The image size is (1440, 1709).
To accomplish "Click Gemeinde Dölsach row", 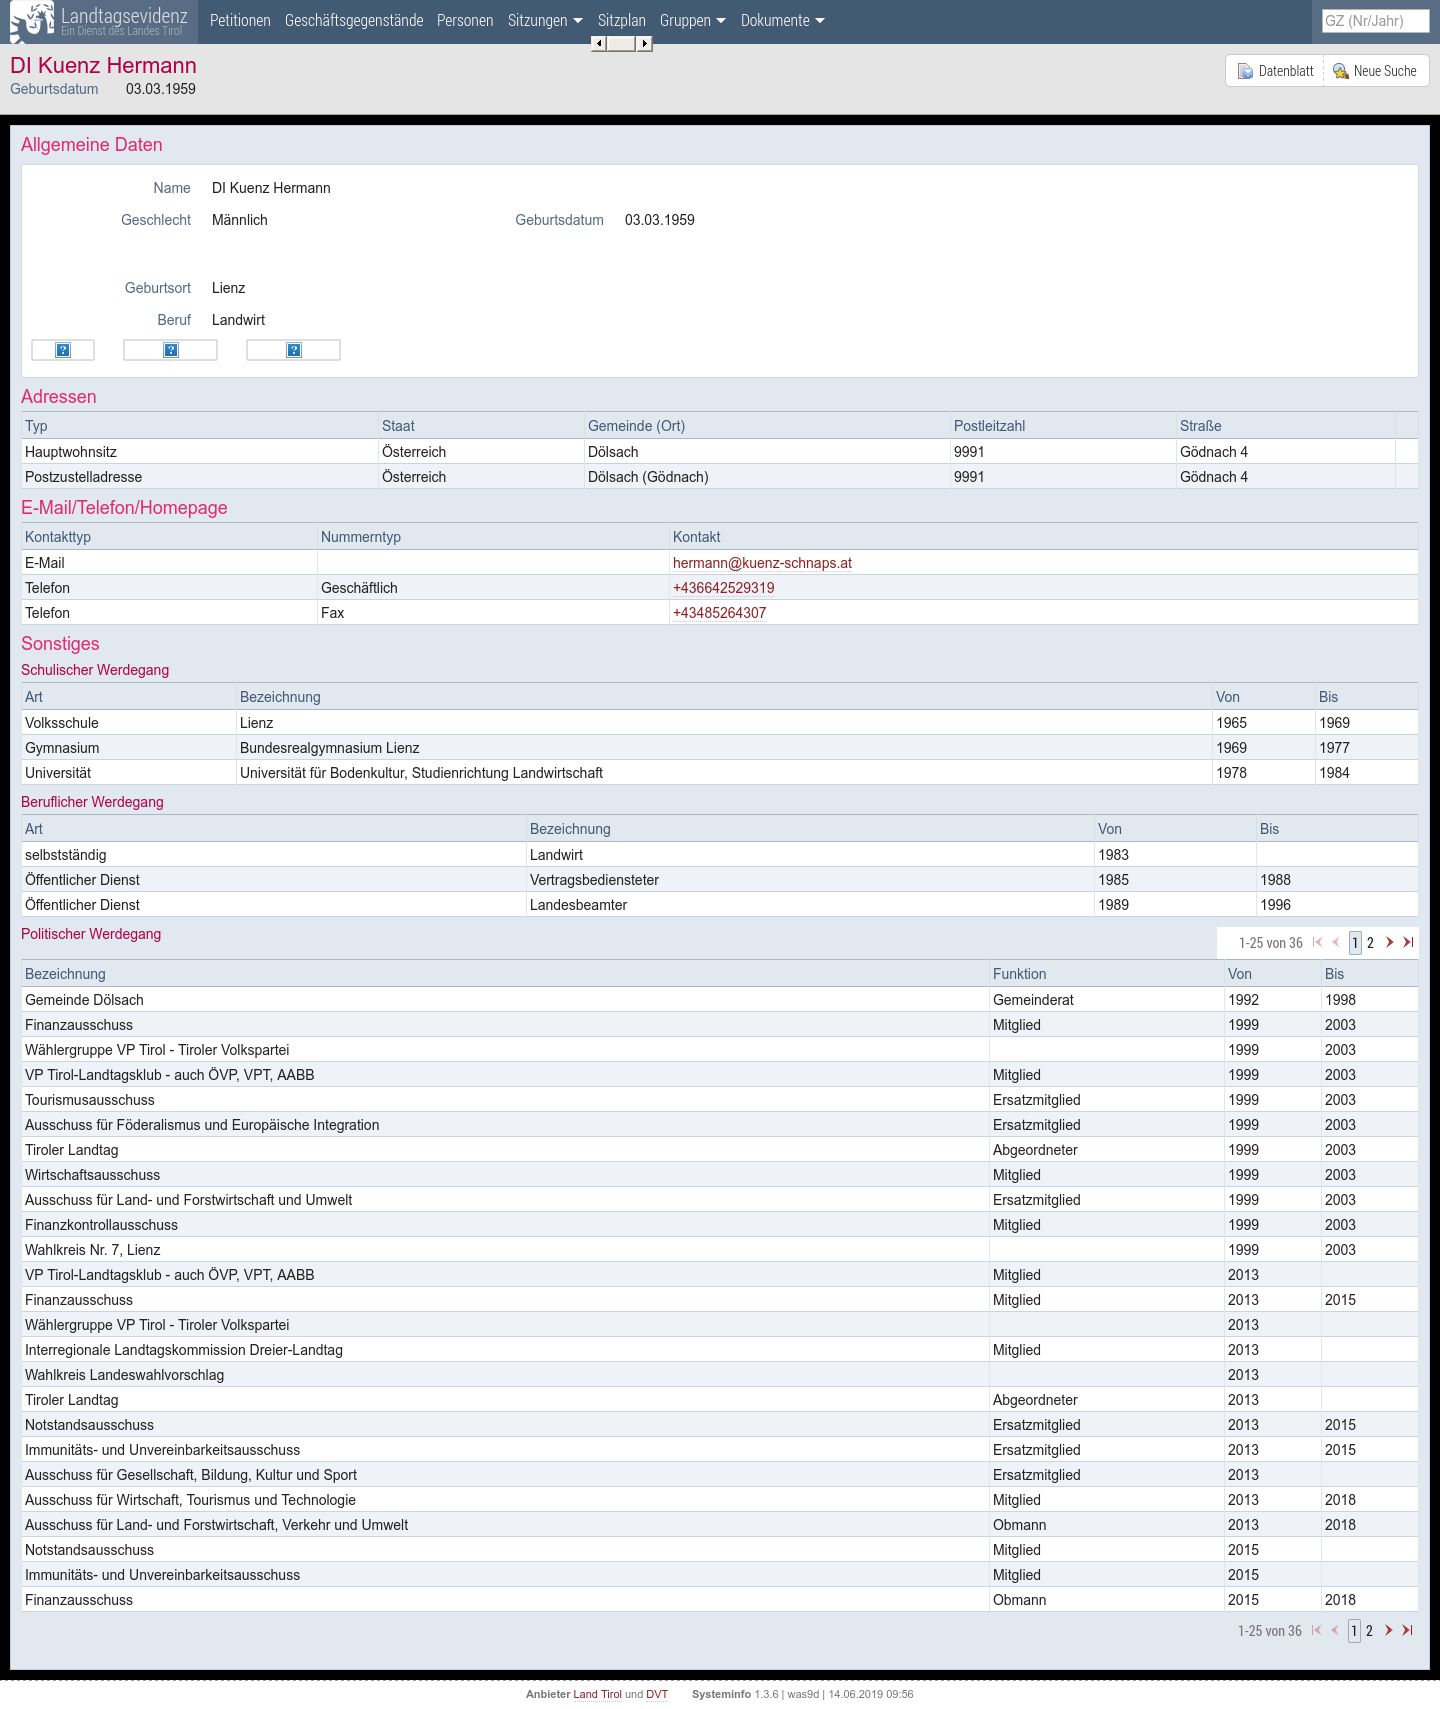I will [719, 1000].
